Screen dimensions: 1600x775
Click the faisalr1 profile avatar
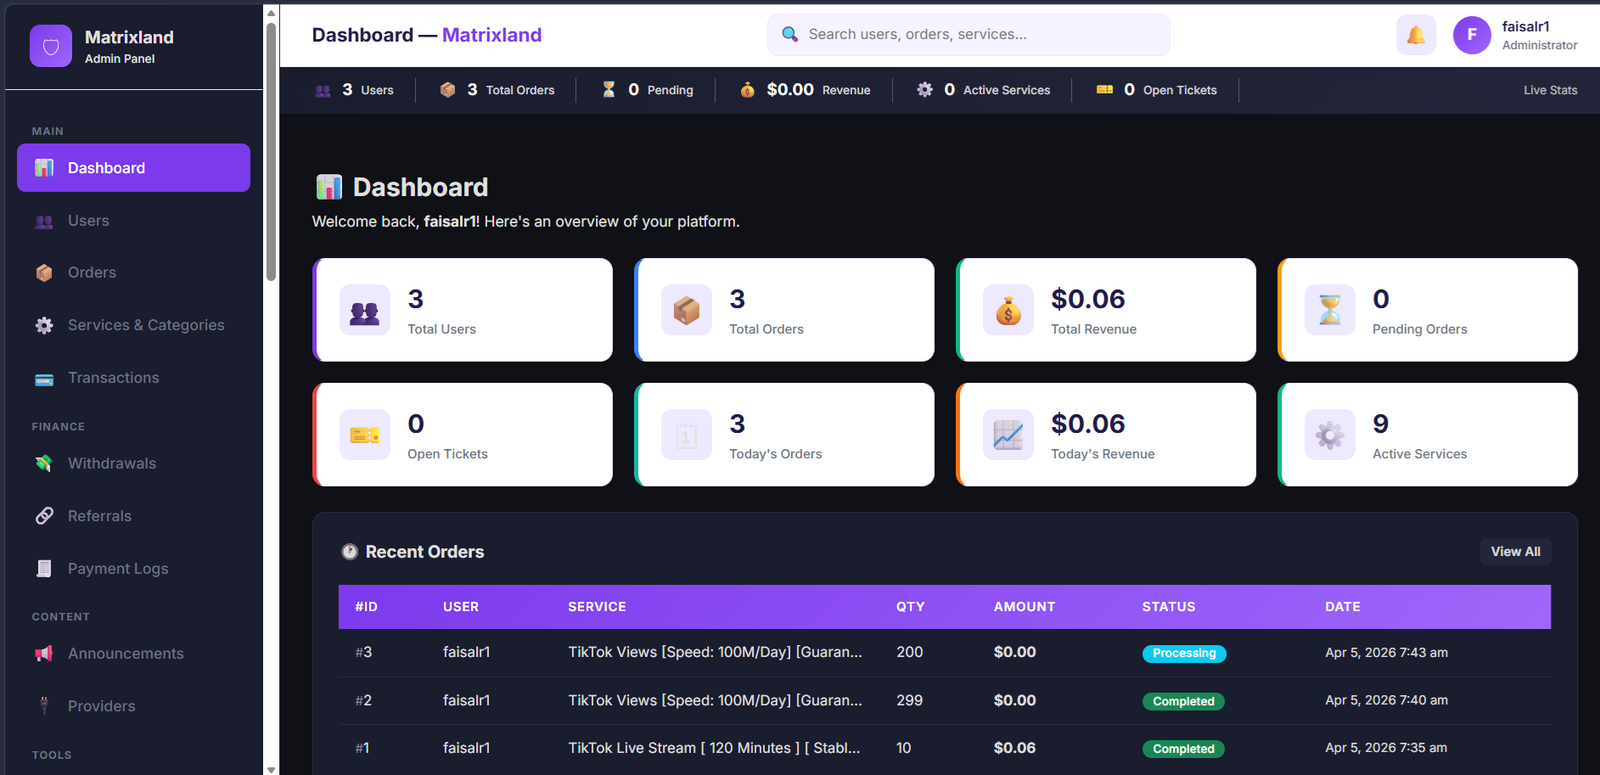tap(1471, 35)
